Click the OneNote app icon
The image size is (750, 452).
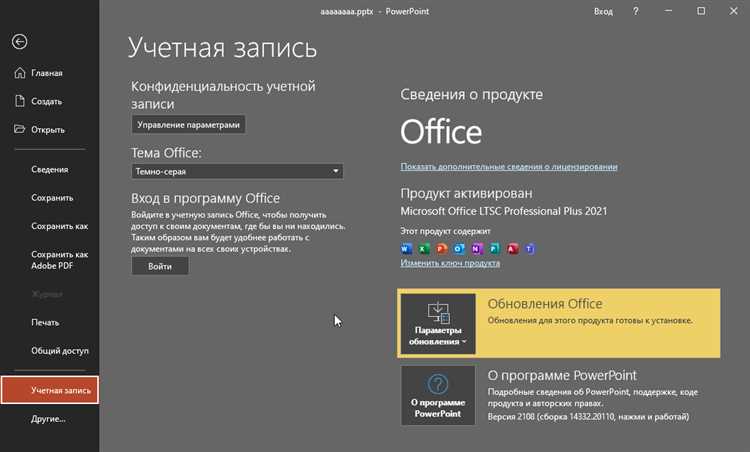(x=477, y=249)
